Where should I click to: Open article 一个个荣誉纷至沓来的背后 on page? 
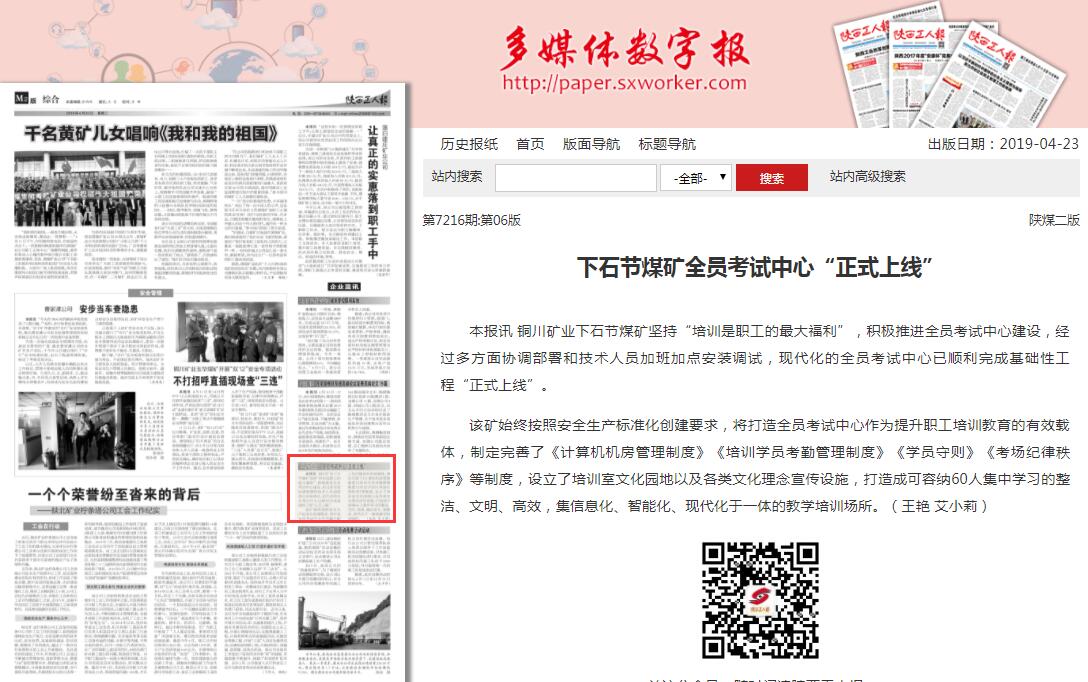click(113, 494)
